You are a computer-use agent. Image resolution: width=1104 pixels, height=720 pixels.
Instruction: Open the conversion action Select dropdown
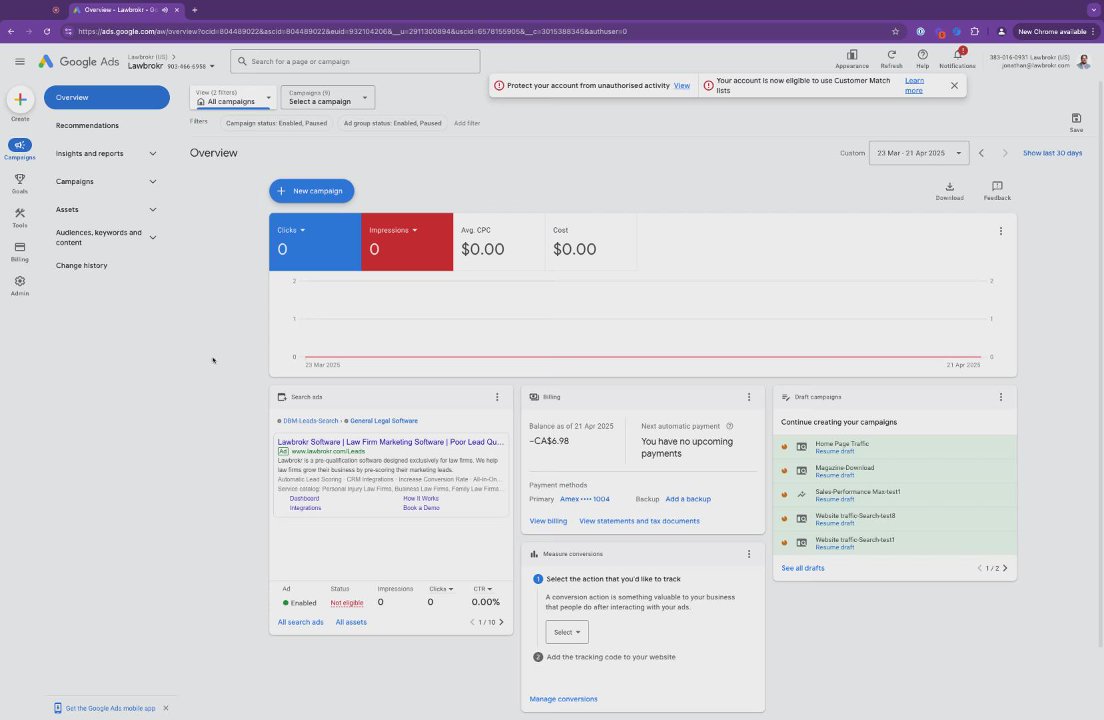click(x=567, y=632)
